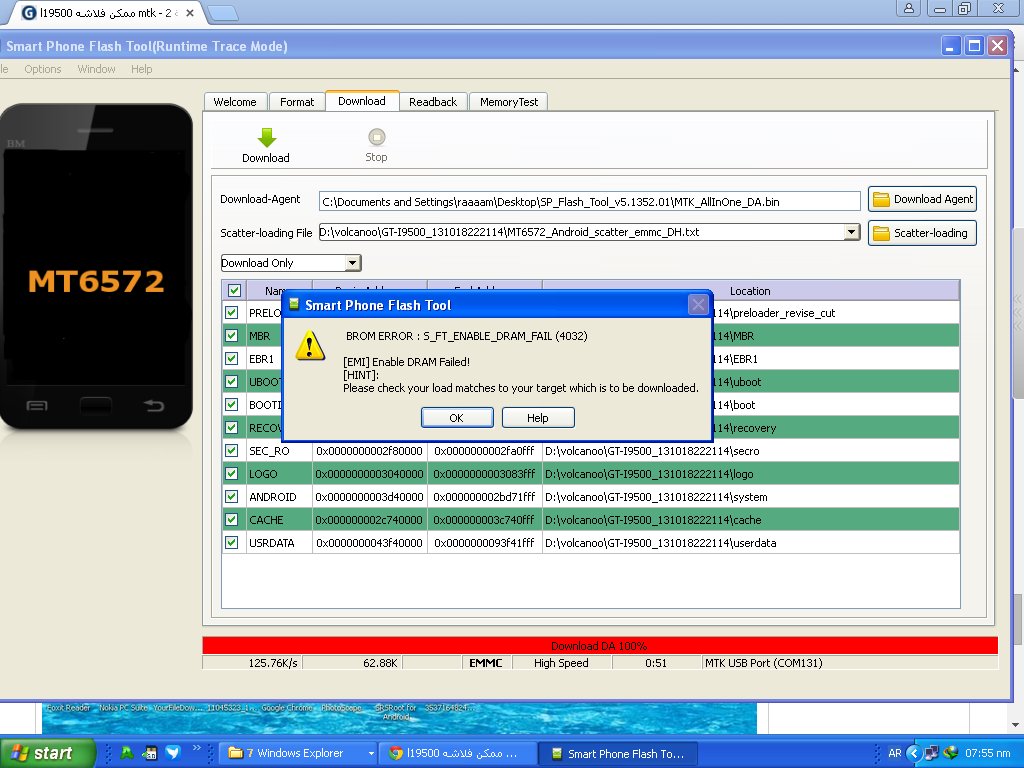Uncheck the EBR1 row checkbox
This screenshot has height=768, width=1024.
[232, 359]
